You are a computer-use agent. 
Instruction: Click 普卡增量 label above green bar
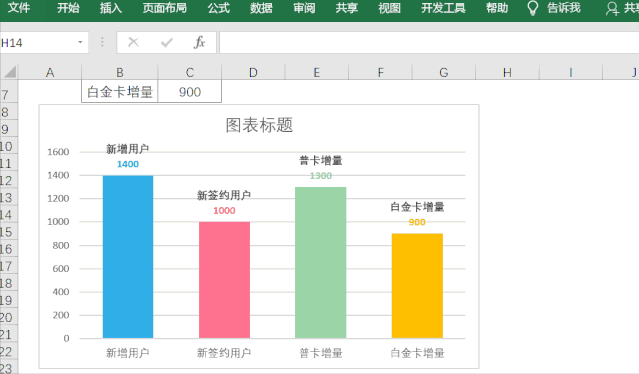tap(321, 161)
